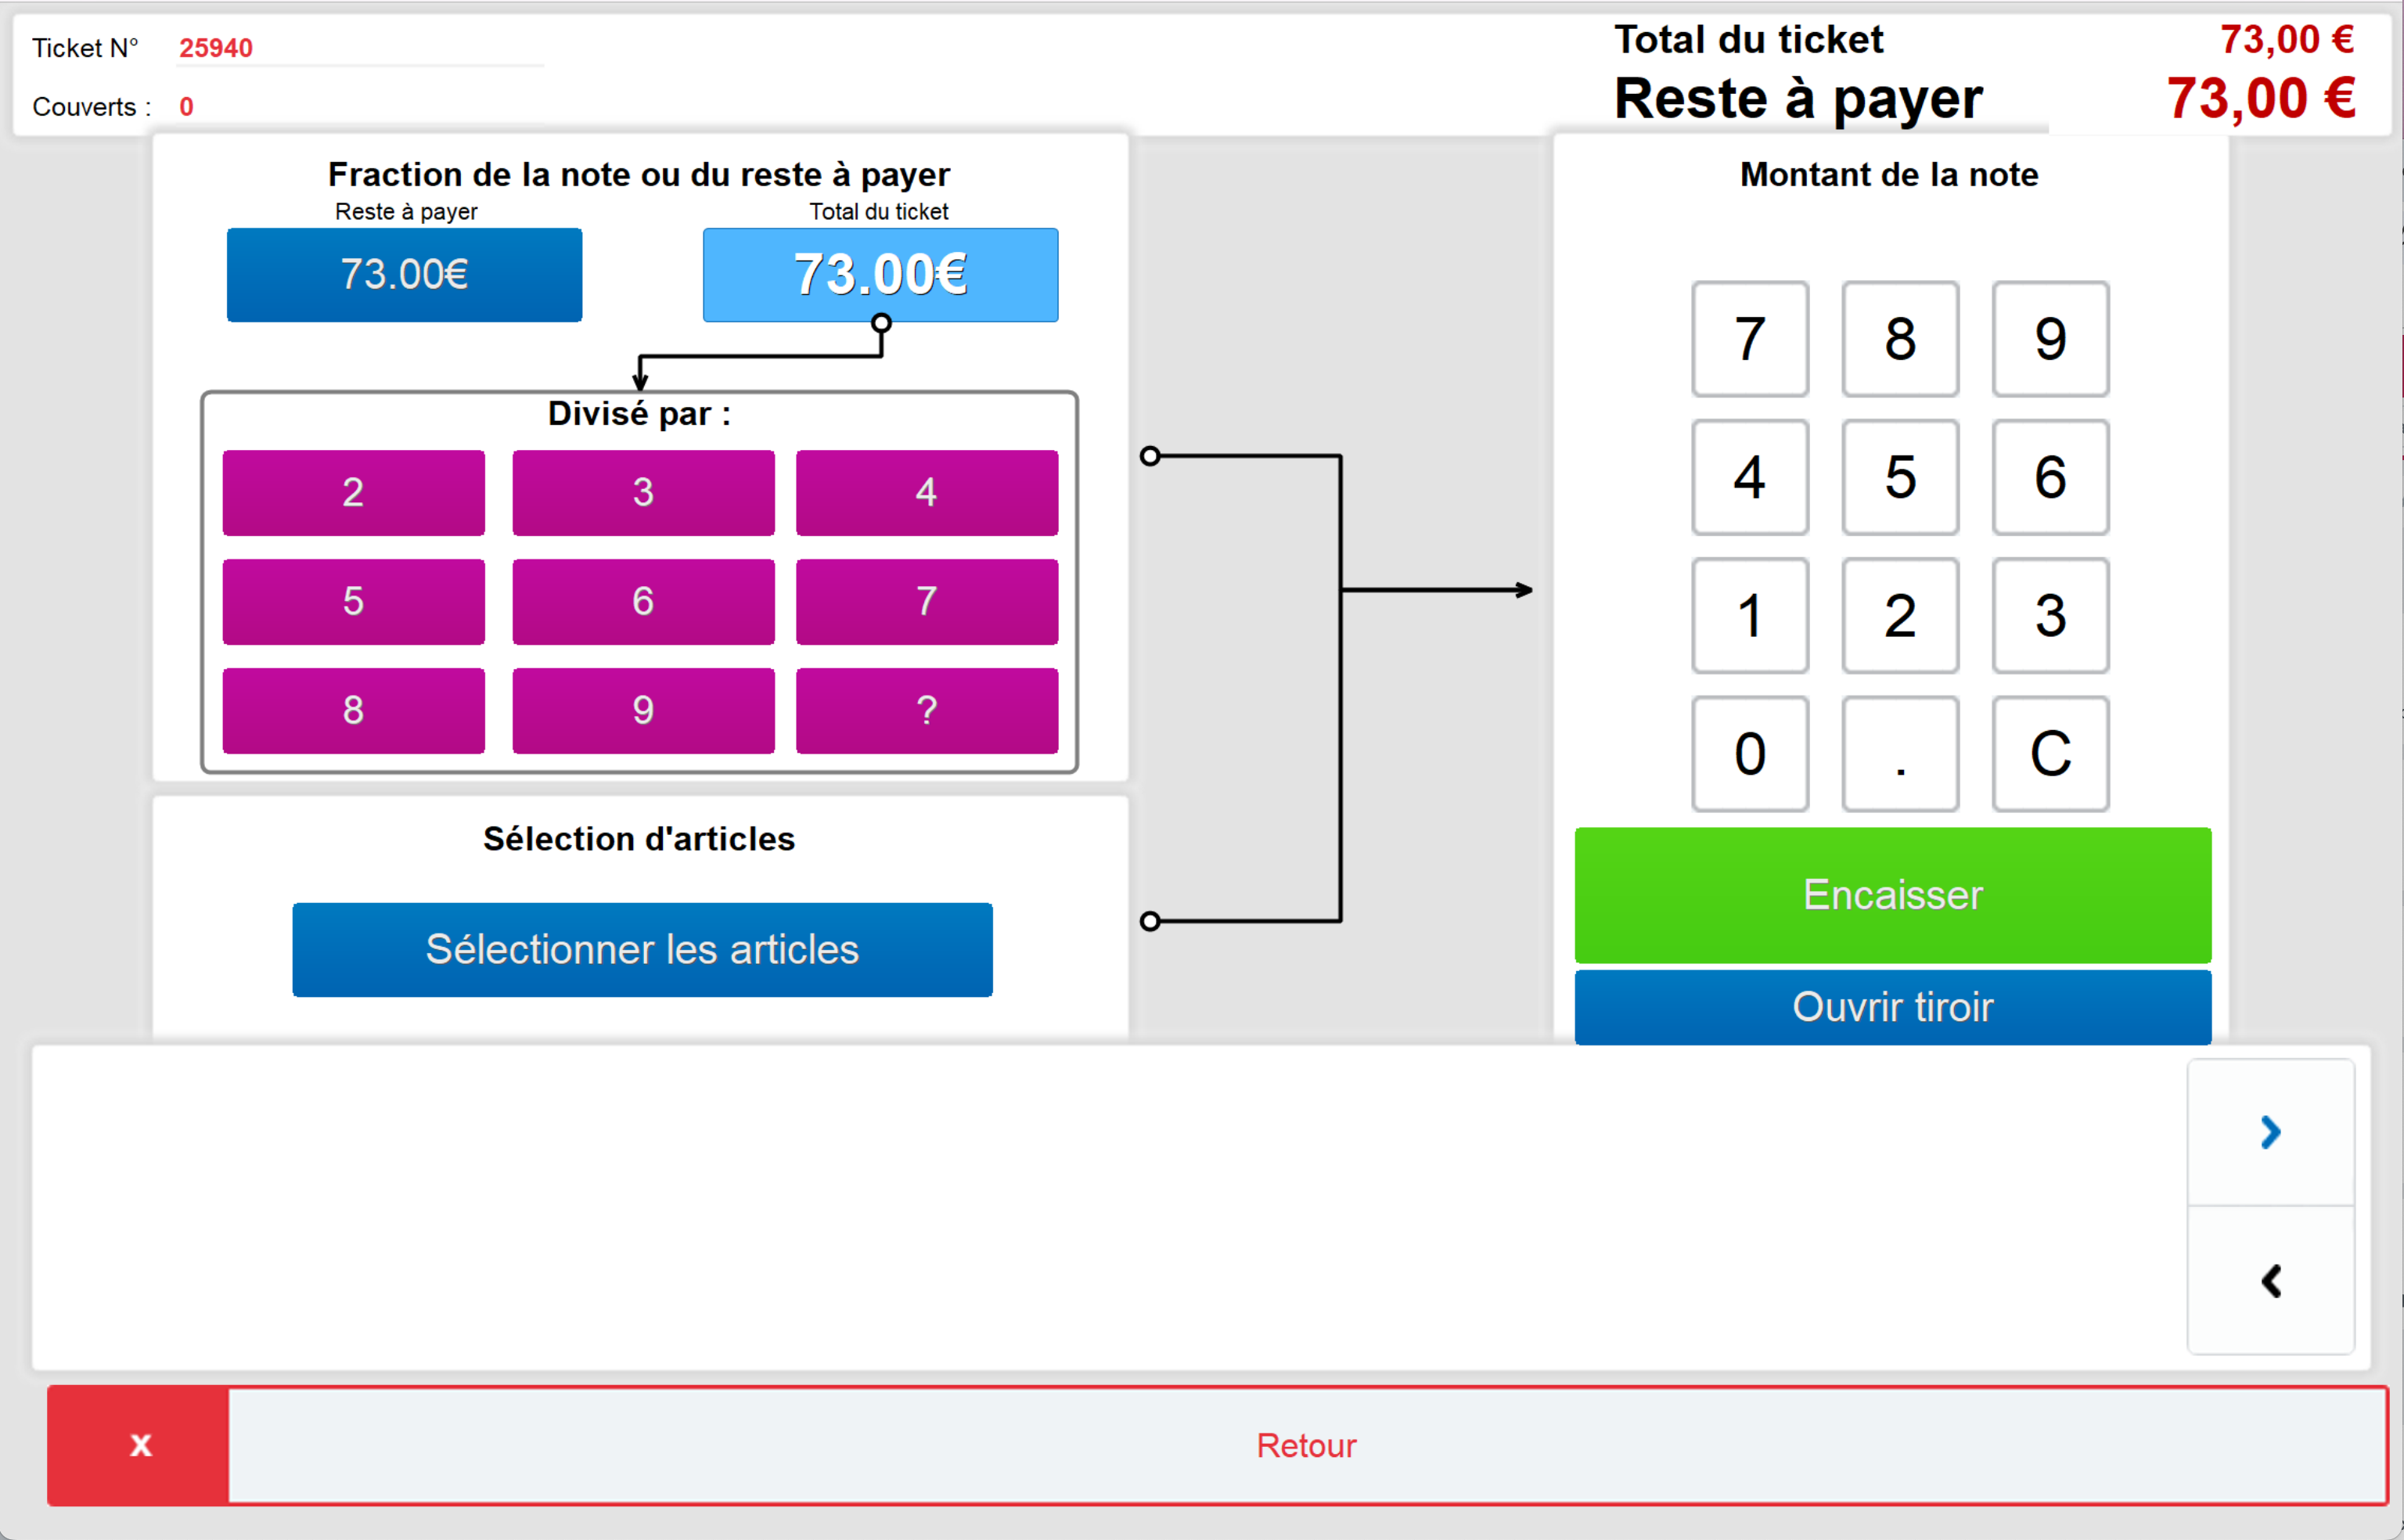Click the green Encaisser button
This screenshot has height=1540, width=2404.
1892,895
